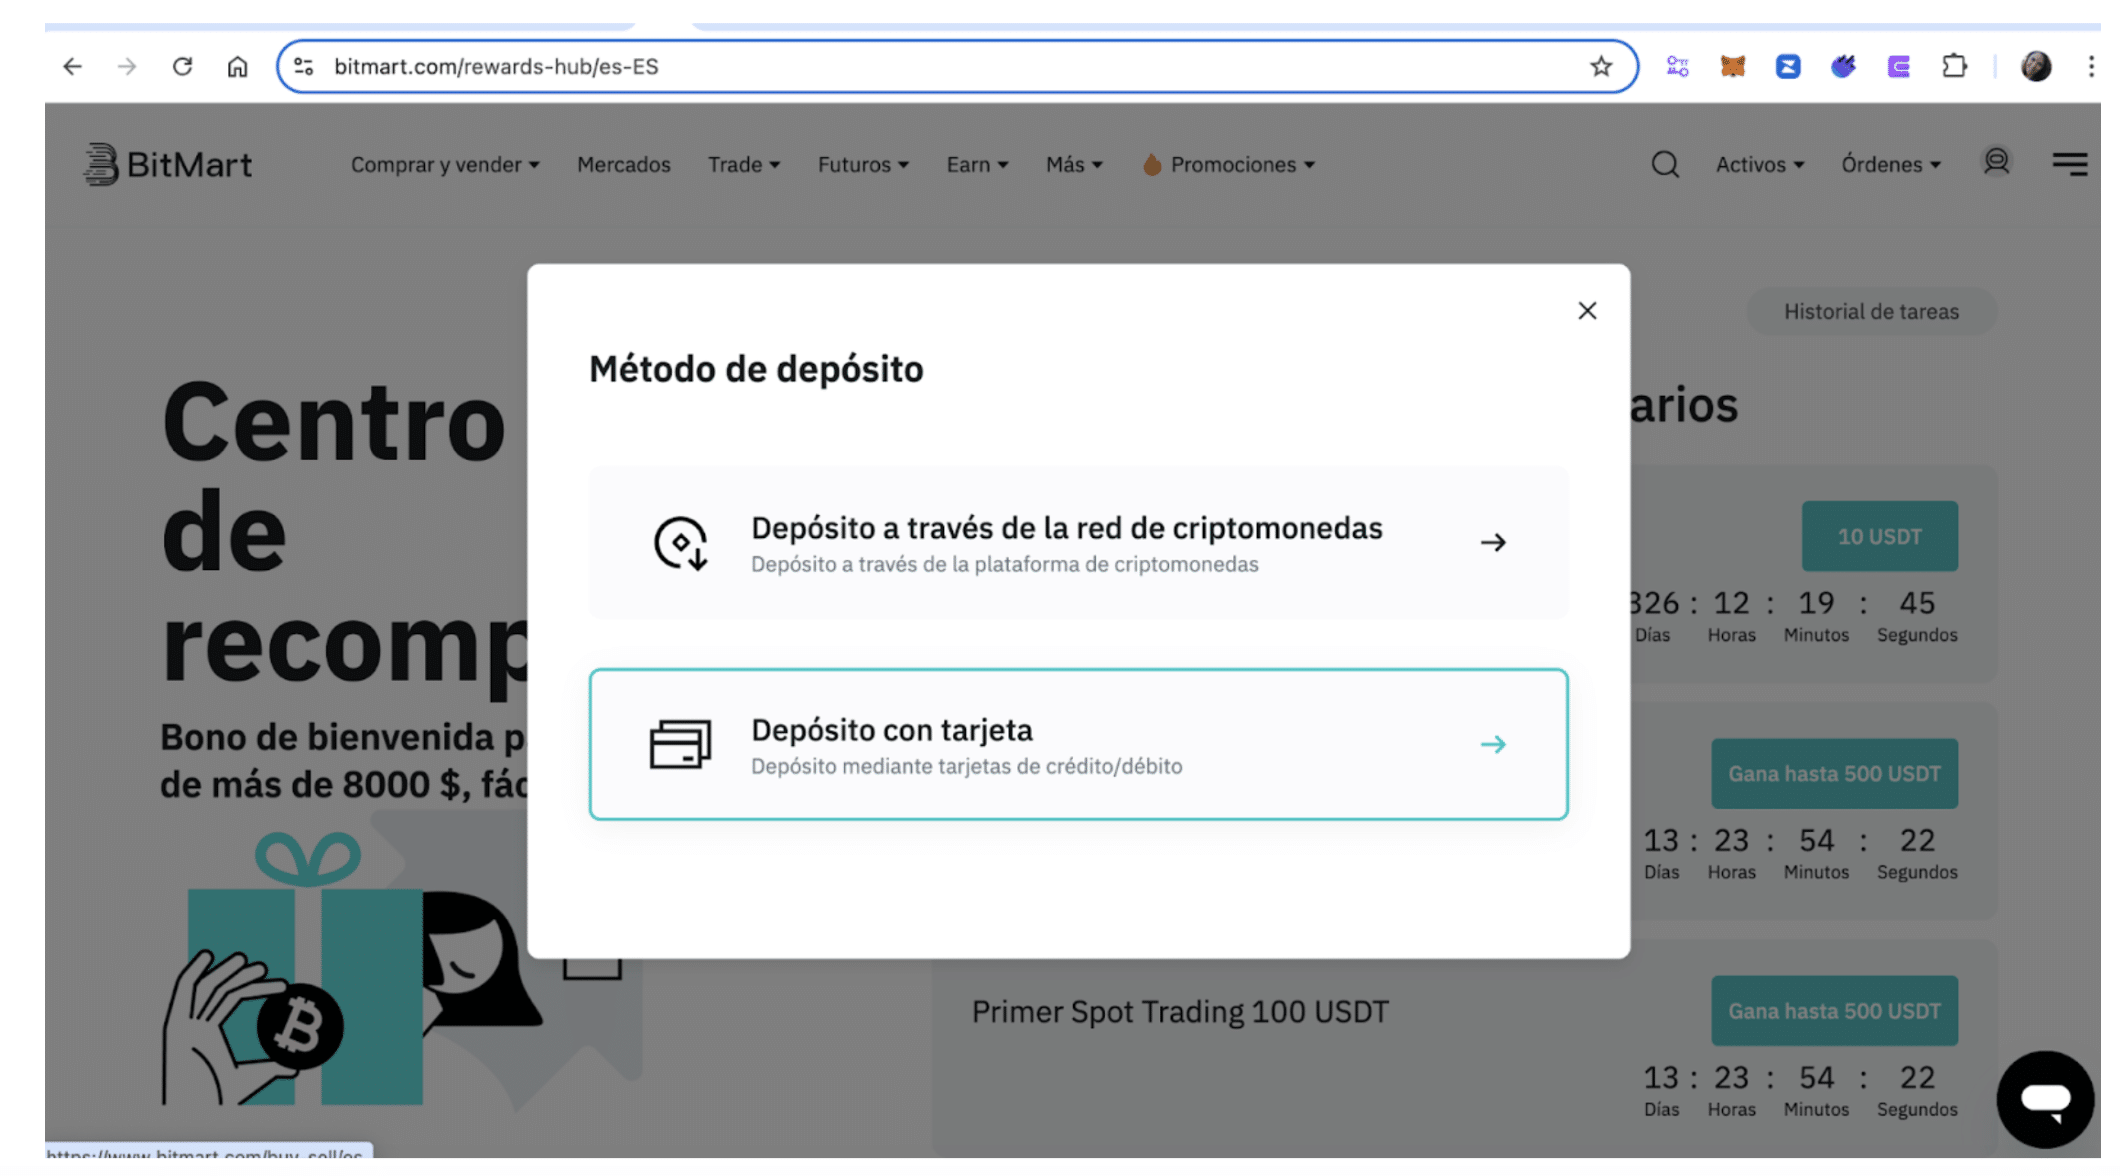Open the site search magnifier

point(1664,164)
